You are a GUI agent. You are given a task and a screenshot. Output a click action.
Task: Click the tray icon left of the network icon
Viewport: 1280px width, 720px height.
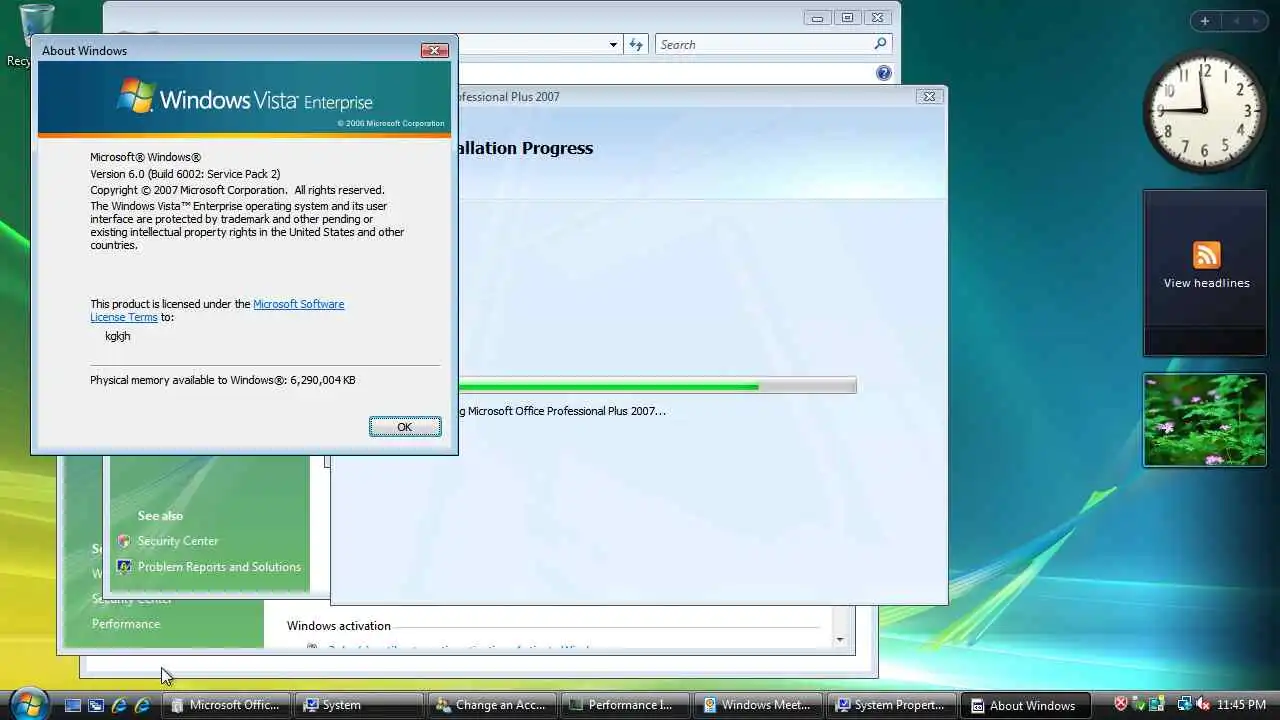1156,704
